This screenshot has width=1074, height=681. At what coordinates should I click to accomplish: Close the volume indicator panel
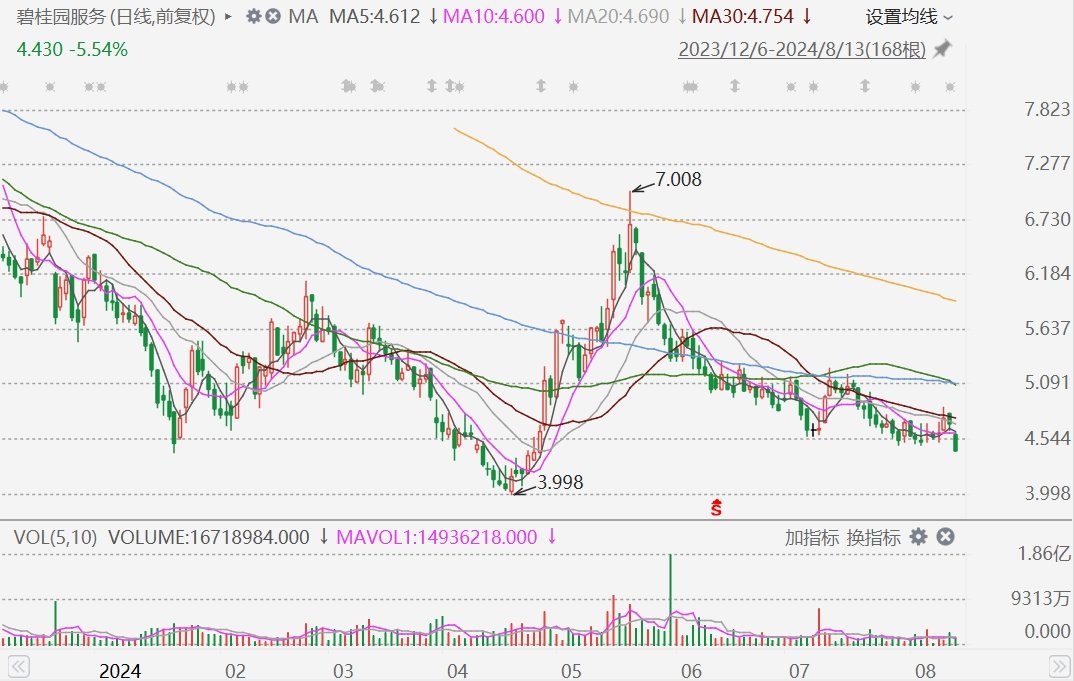point(945,536)
